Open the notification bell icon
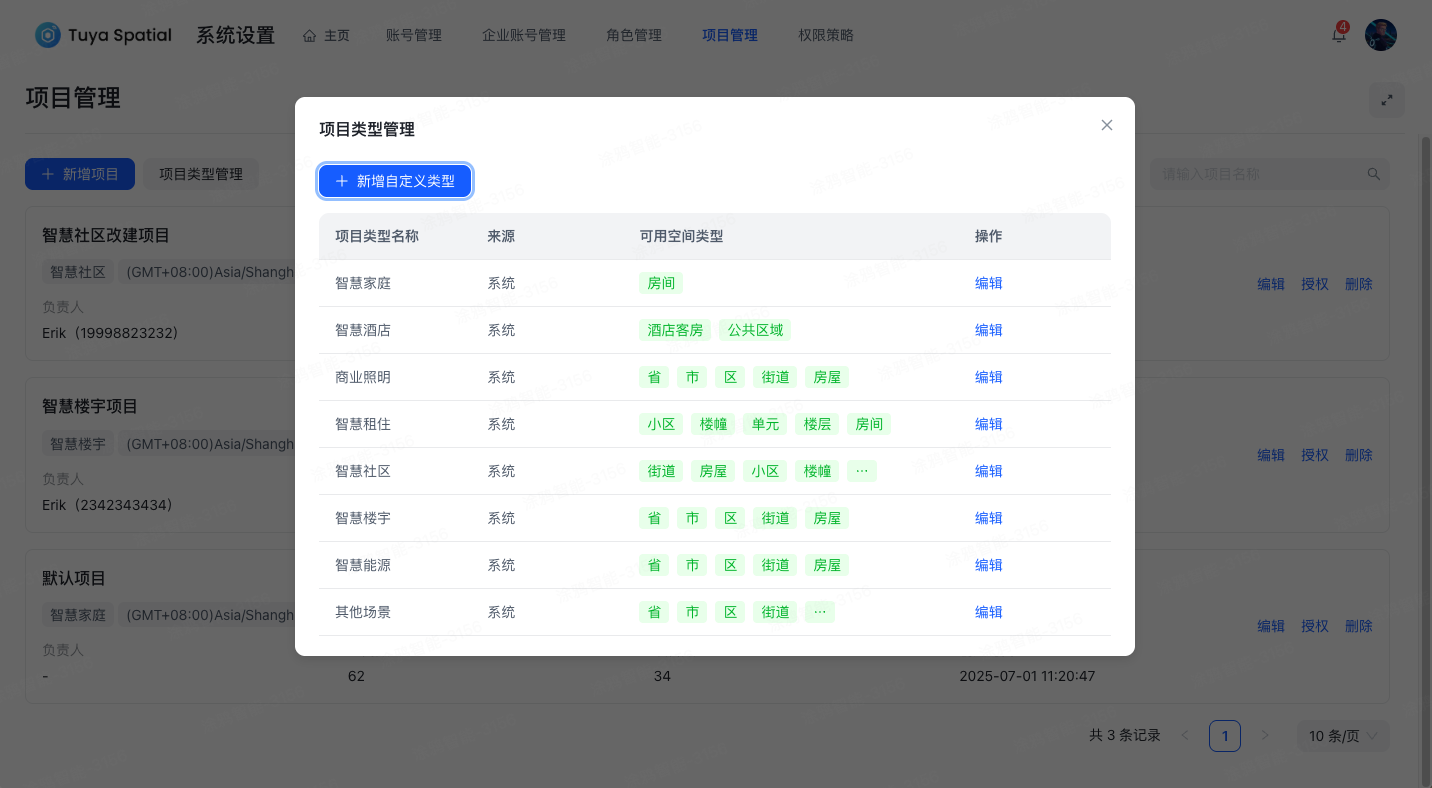The image size is (1432, 788). (1339, 35)
